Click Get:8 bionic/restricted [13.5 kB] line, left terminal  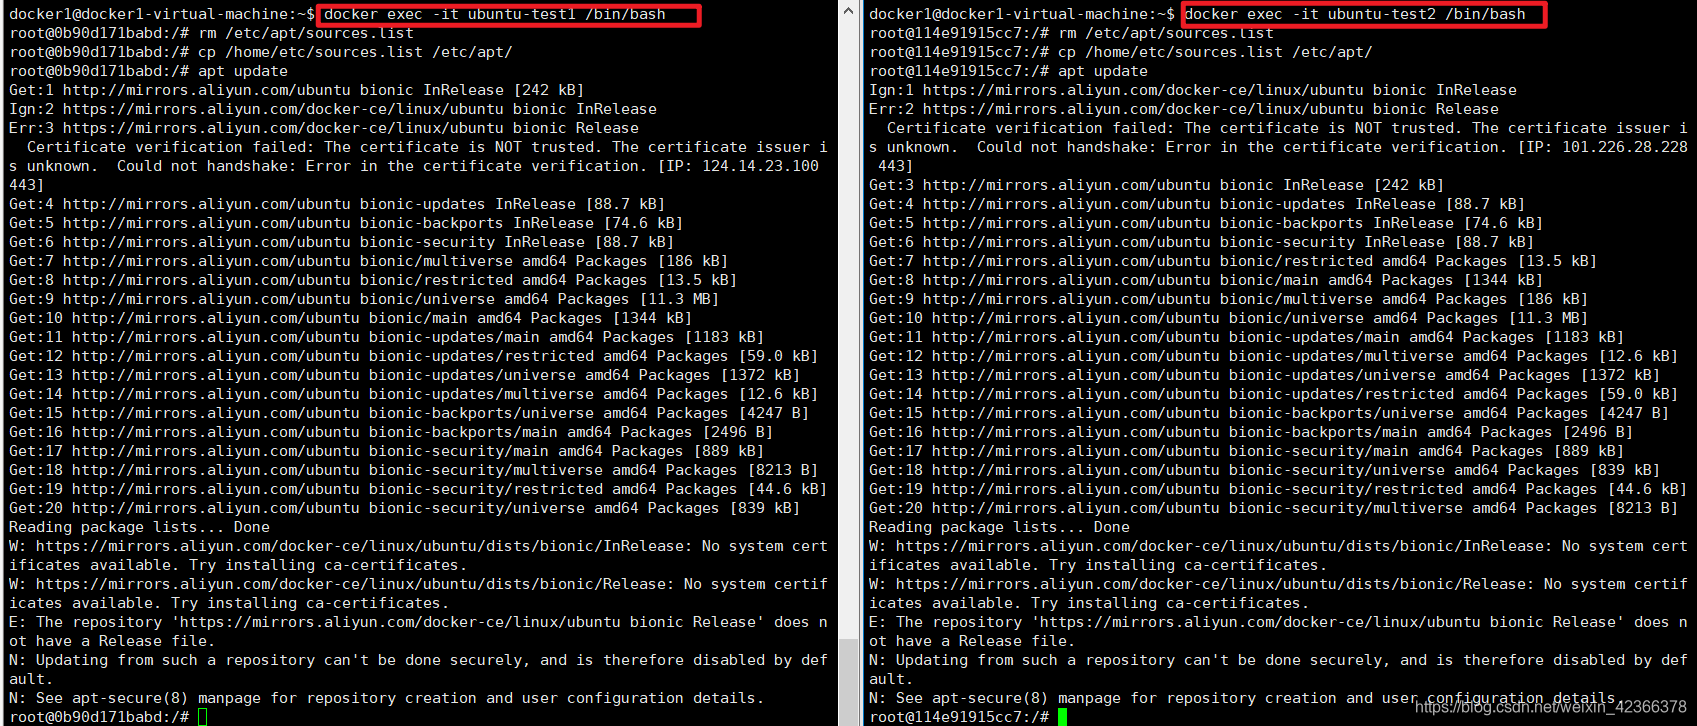pyautogui.click(x=373, y=280)
